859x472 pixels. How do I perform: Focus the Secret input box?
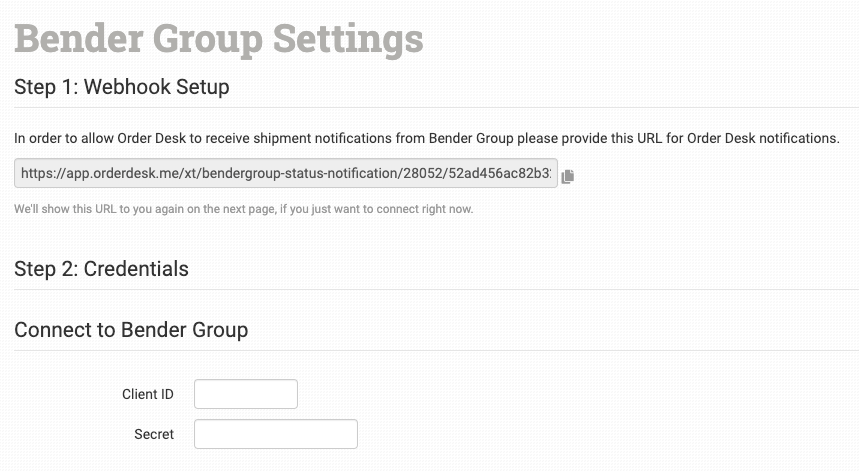click(276, 434)
